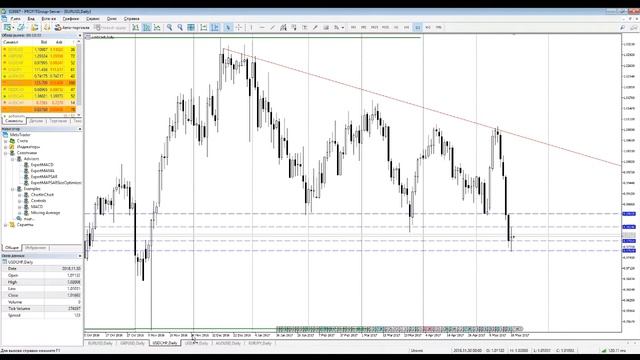Image resolution: width=640 pixels, height=360 pixels.
Task: Toggle chart shift from right edge
Action: click(215, 27)
